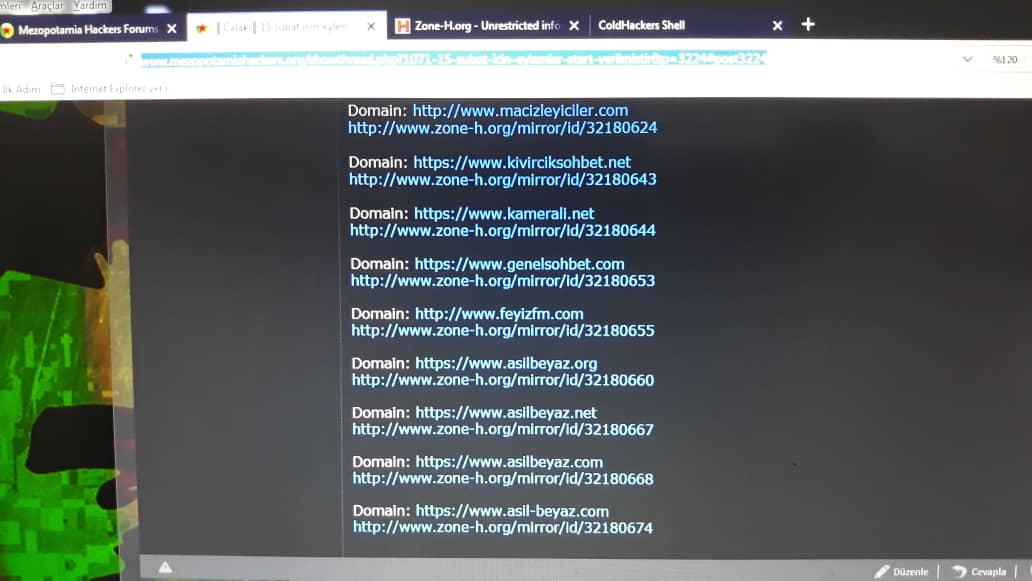Click the Düzenle pencil icon
This screenshot has width=1032, height=581.
click(x=882, y=572)
